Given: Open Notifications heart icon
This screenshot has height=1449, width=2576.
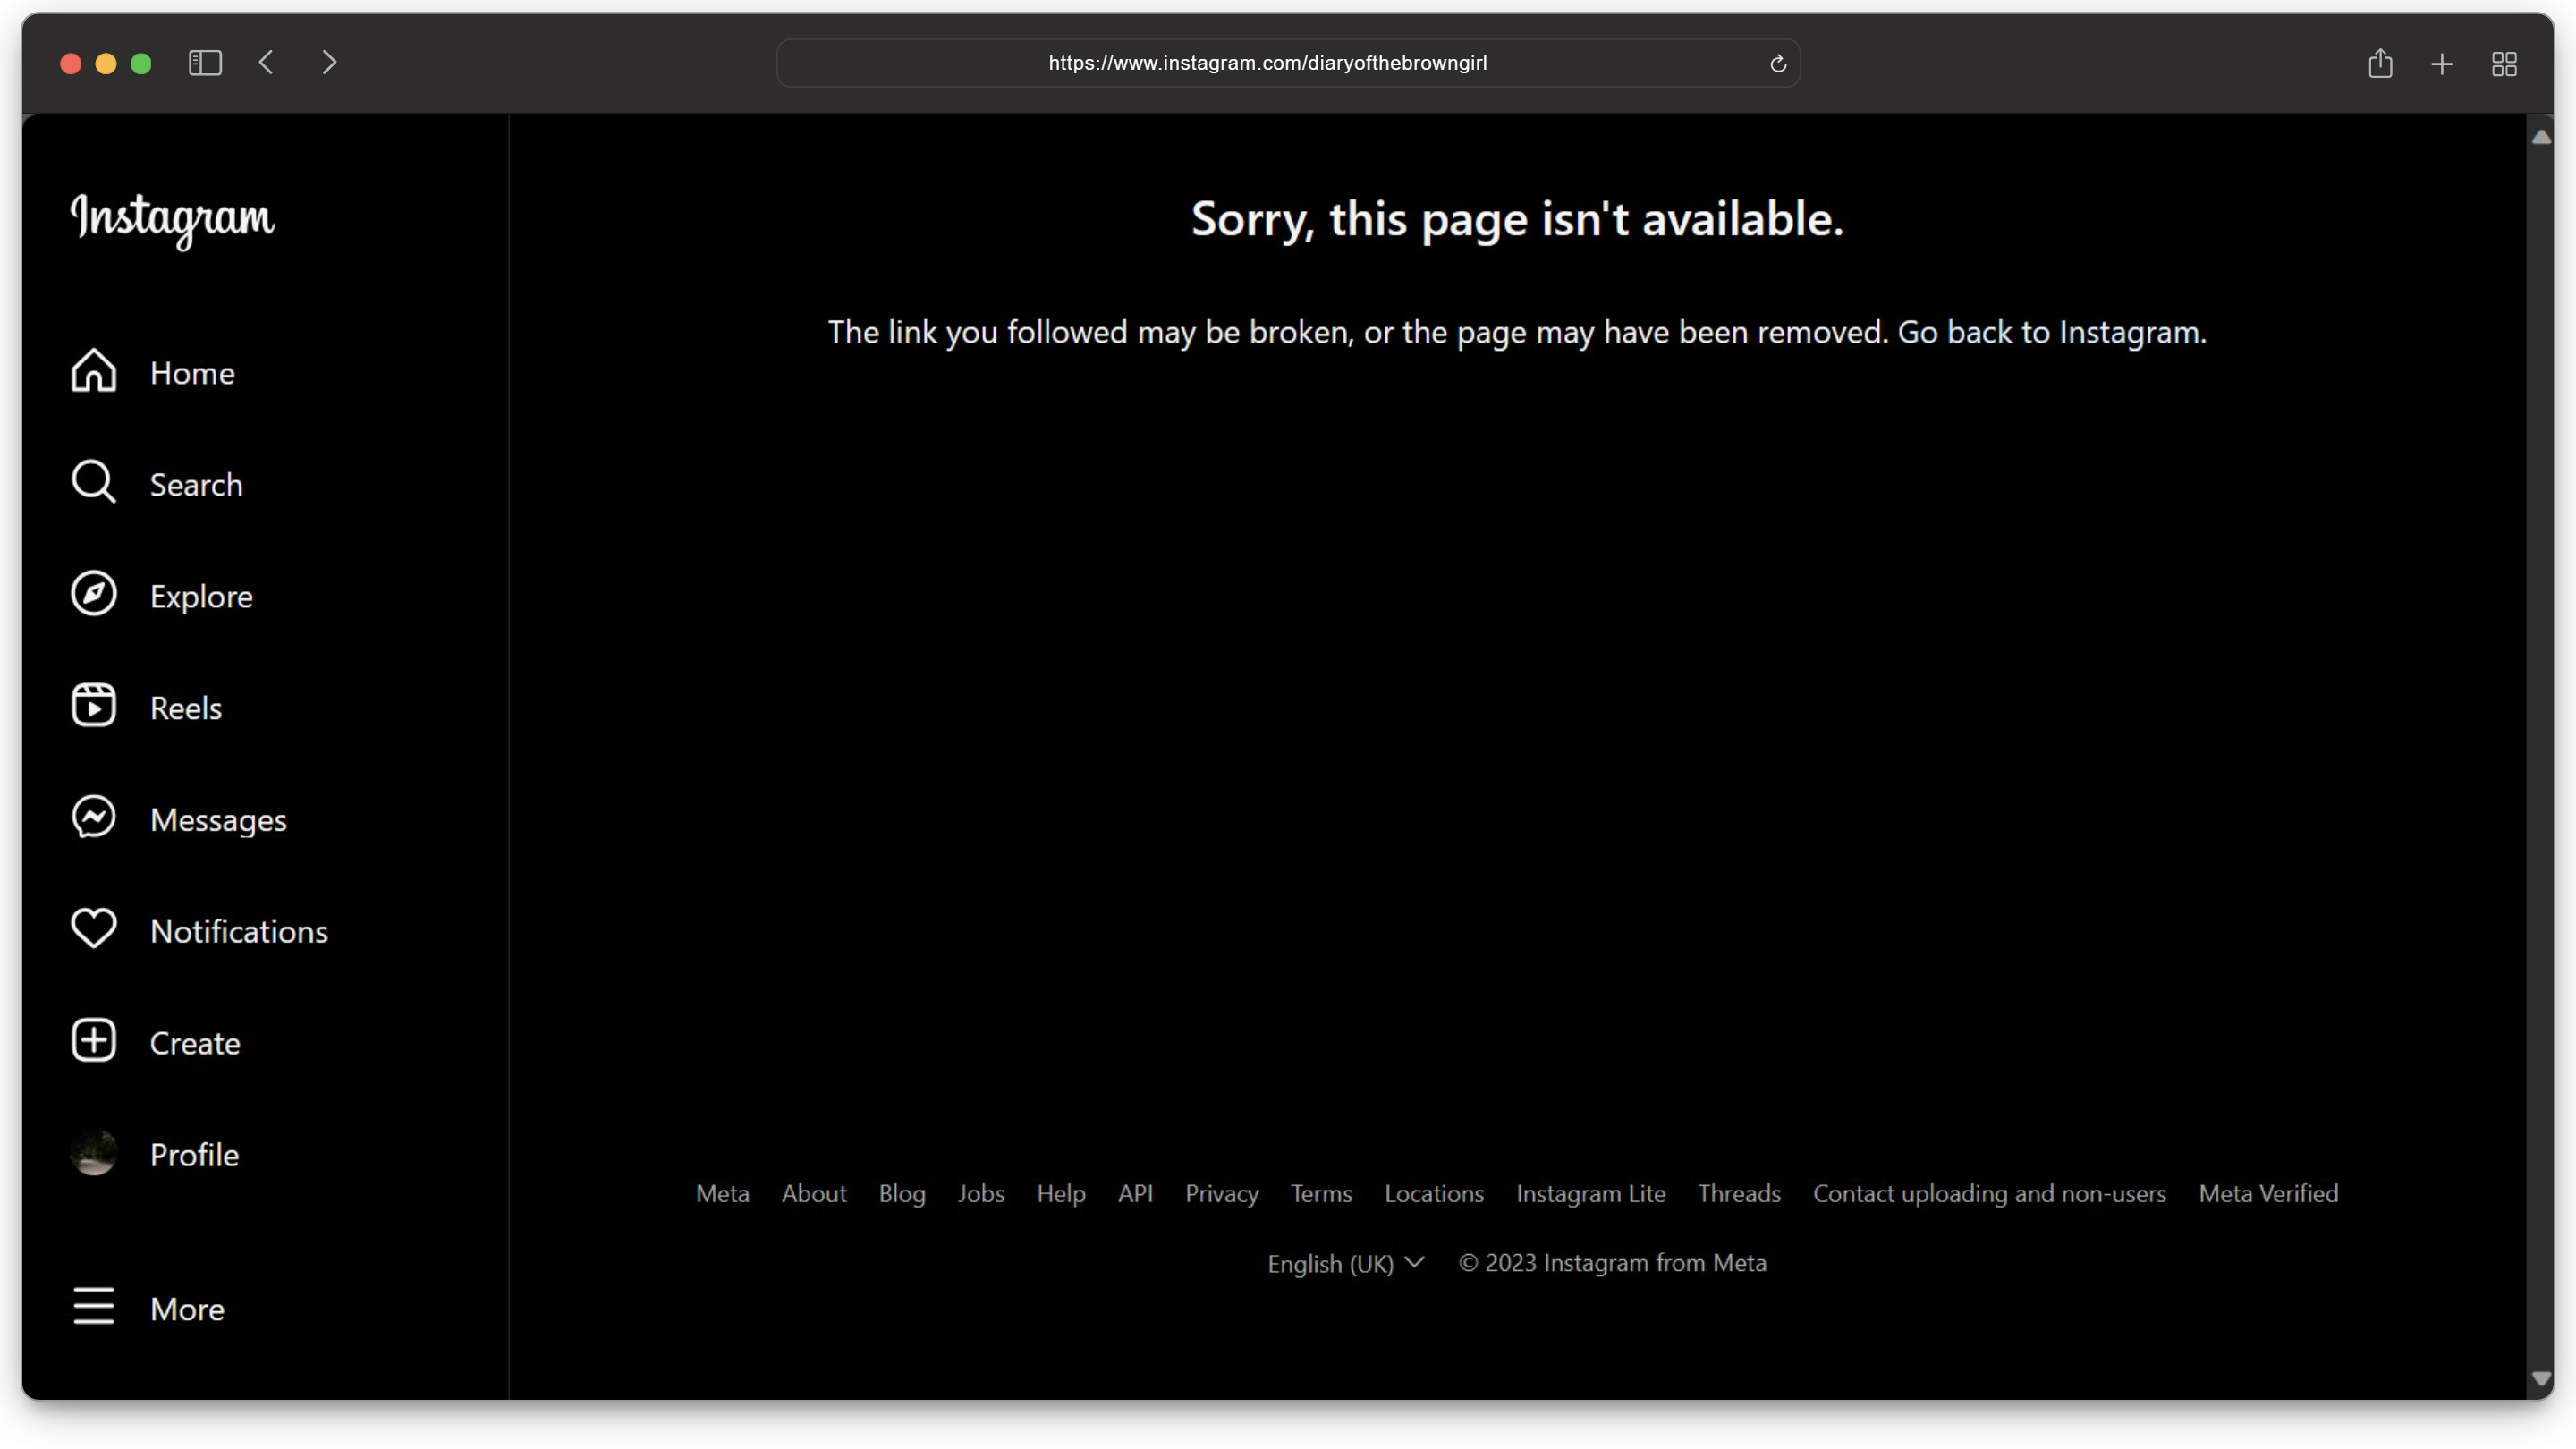Looking at the screenshot, I should (94, 929).
